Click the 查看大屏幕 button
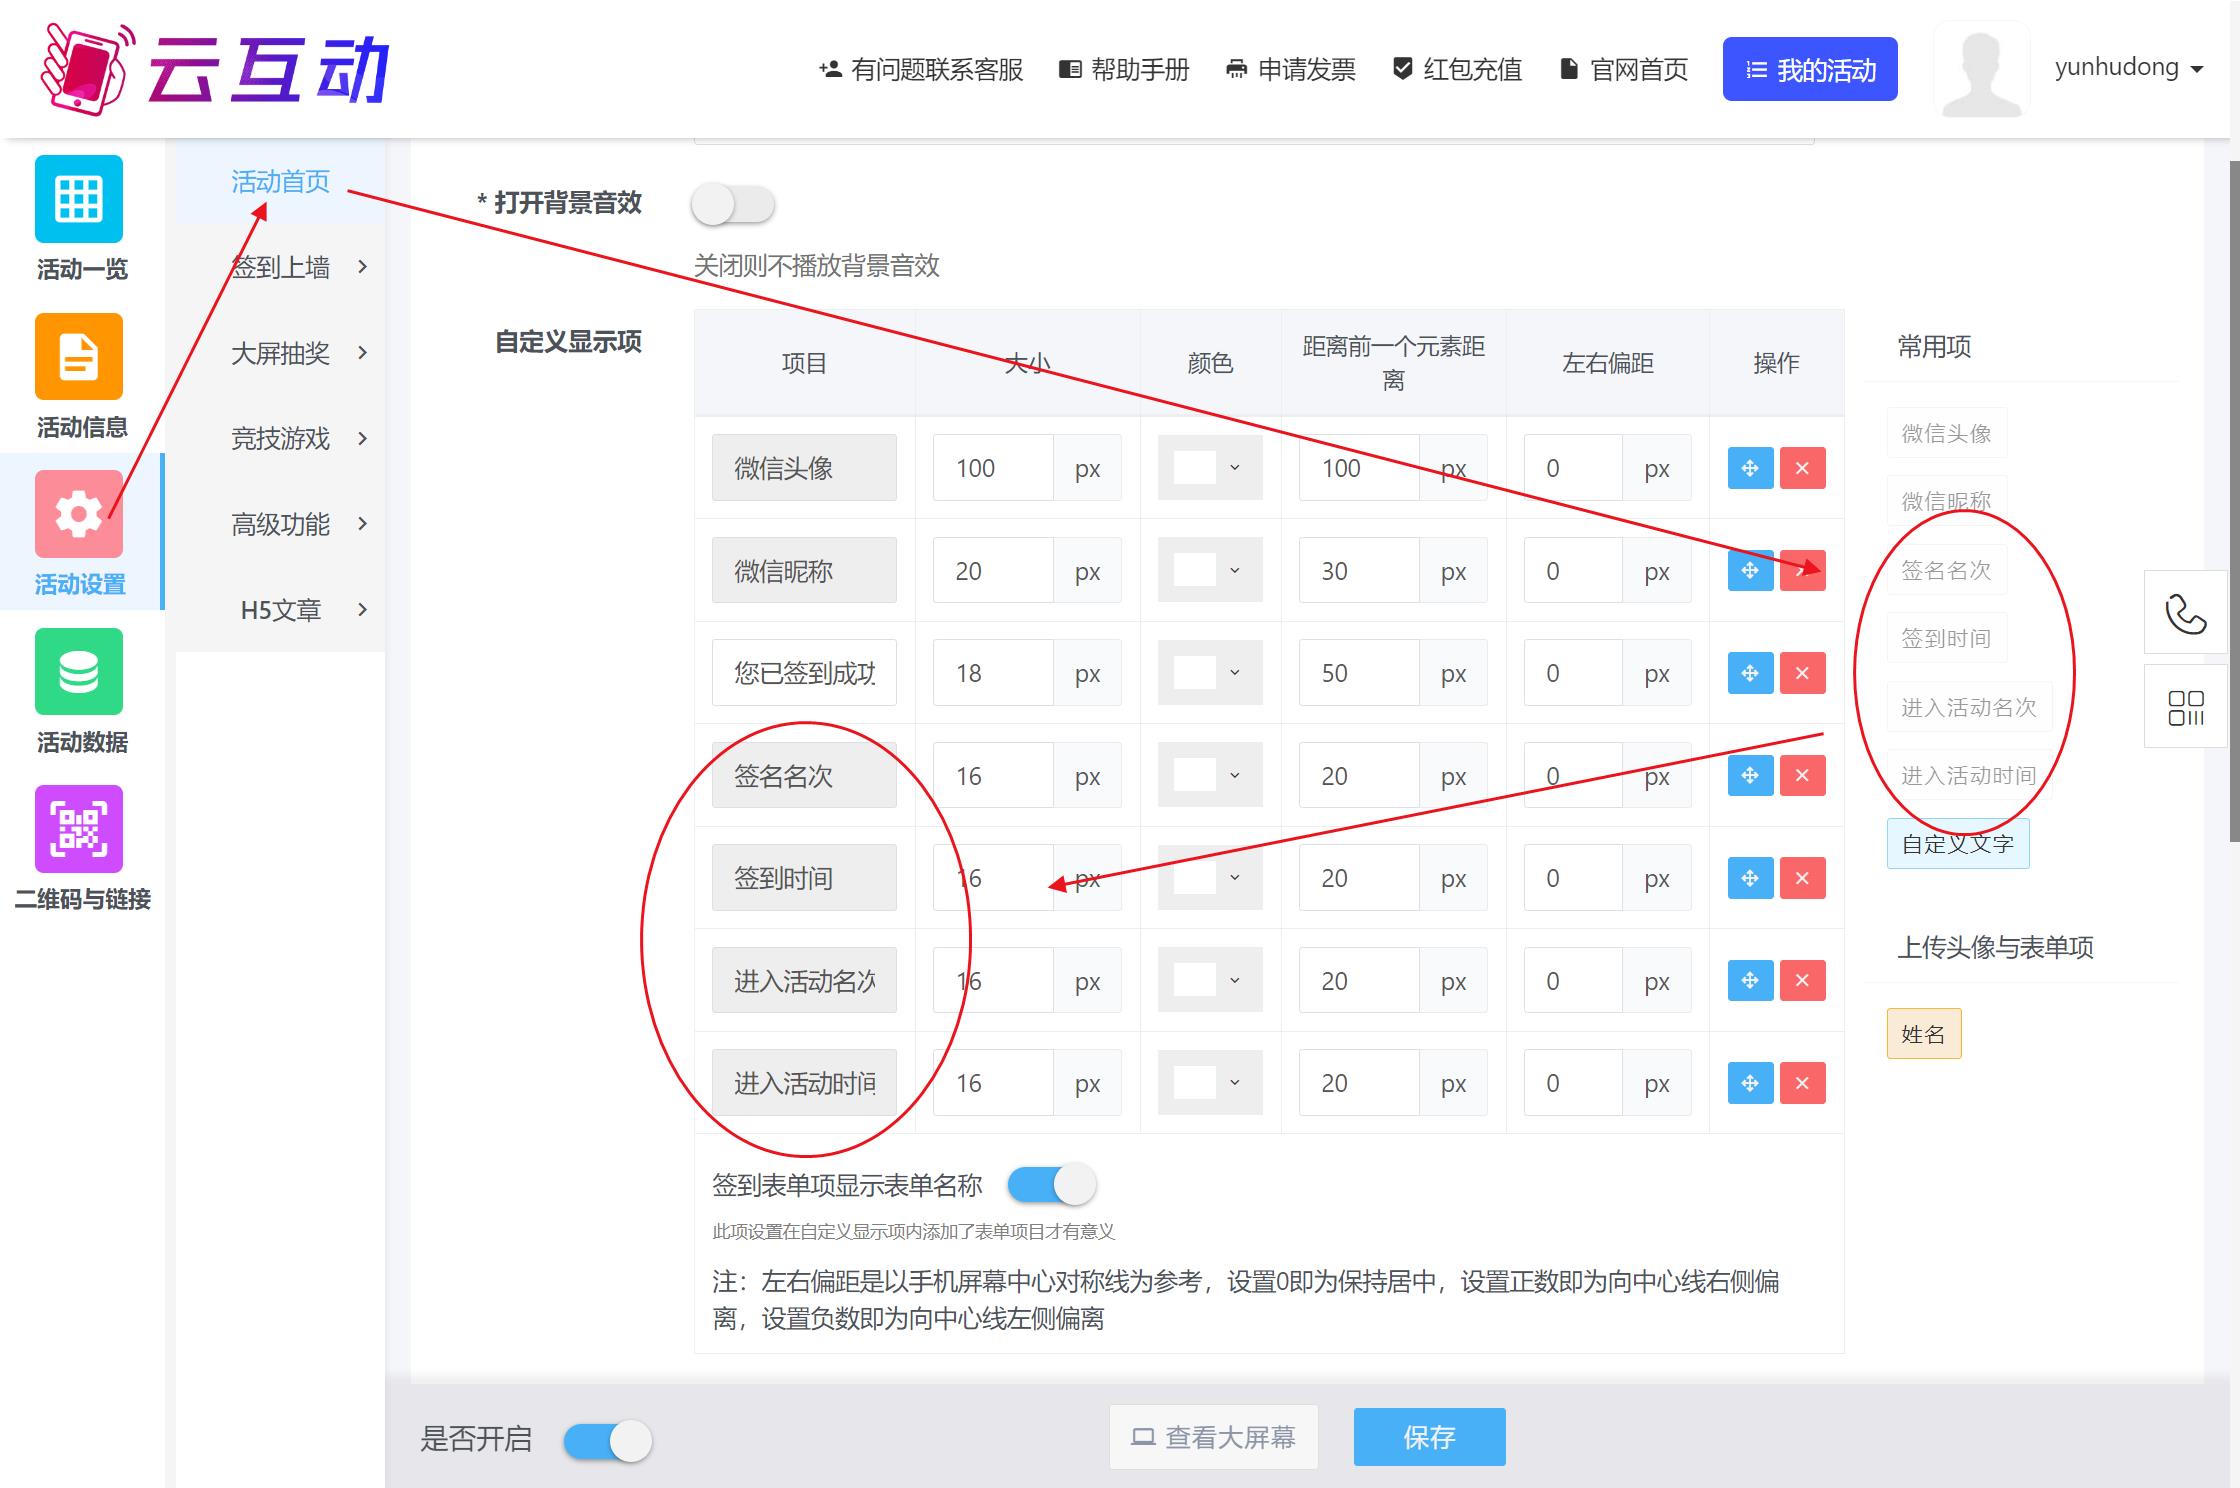Viewport: 2240px width, 1488px height. click(1213, 1437)
